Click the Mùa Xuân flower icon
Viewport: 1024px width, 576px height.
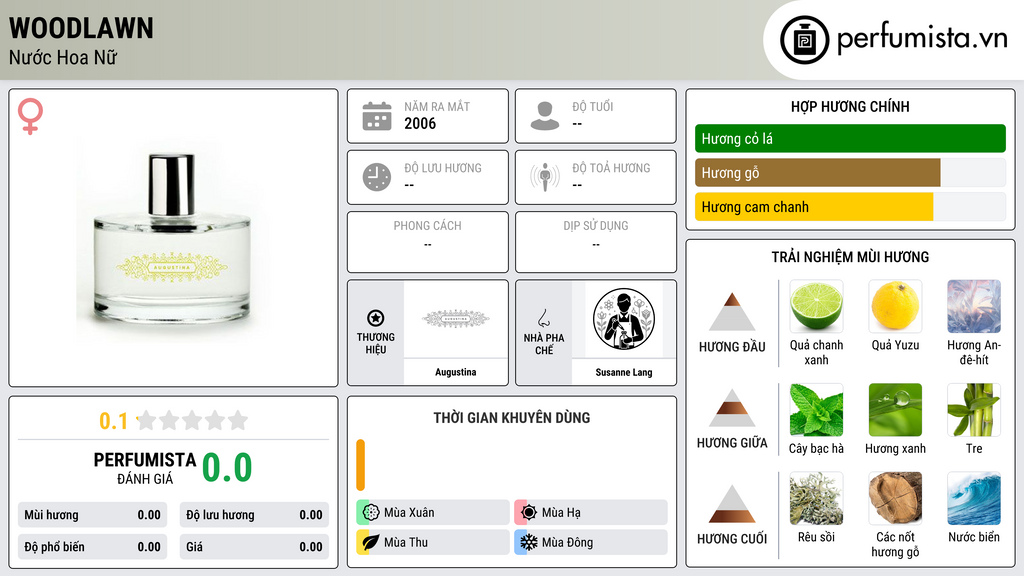370,513
